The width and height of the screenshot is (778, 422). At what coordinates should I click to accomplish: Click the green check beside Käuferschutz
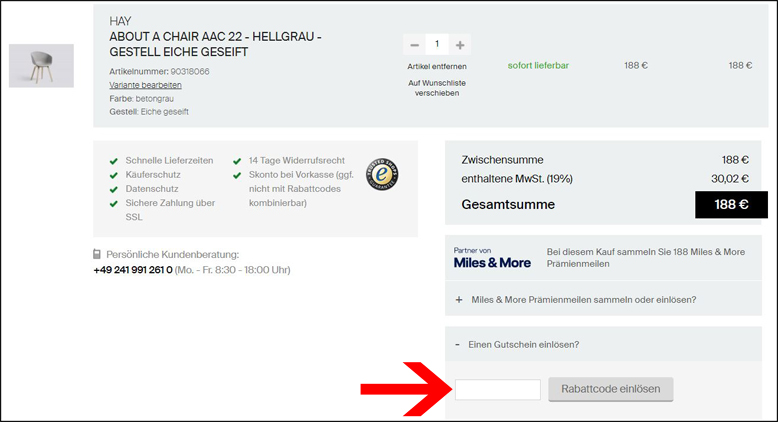(x=114, y=175)
